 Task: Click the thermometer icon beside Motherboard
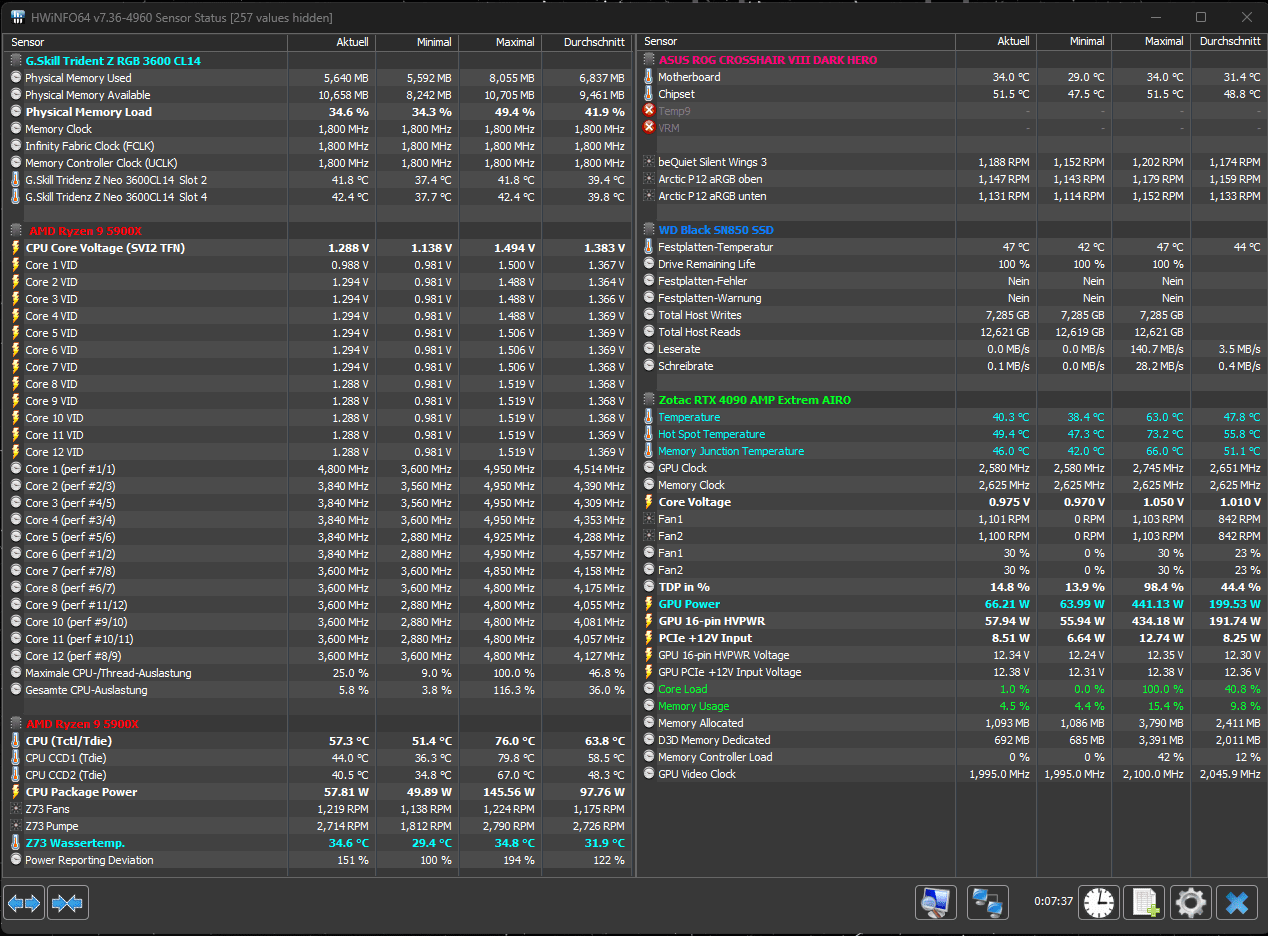click(649, 77)
